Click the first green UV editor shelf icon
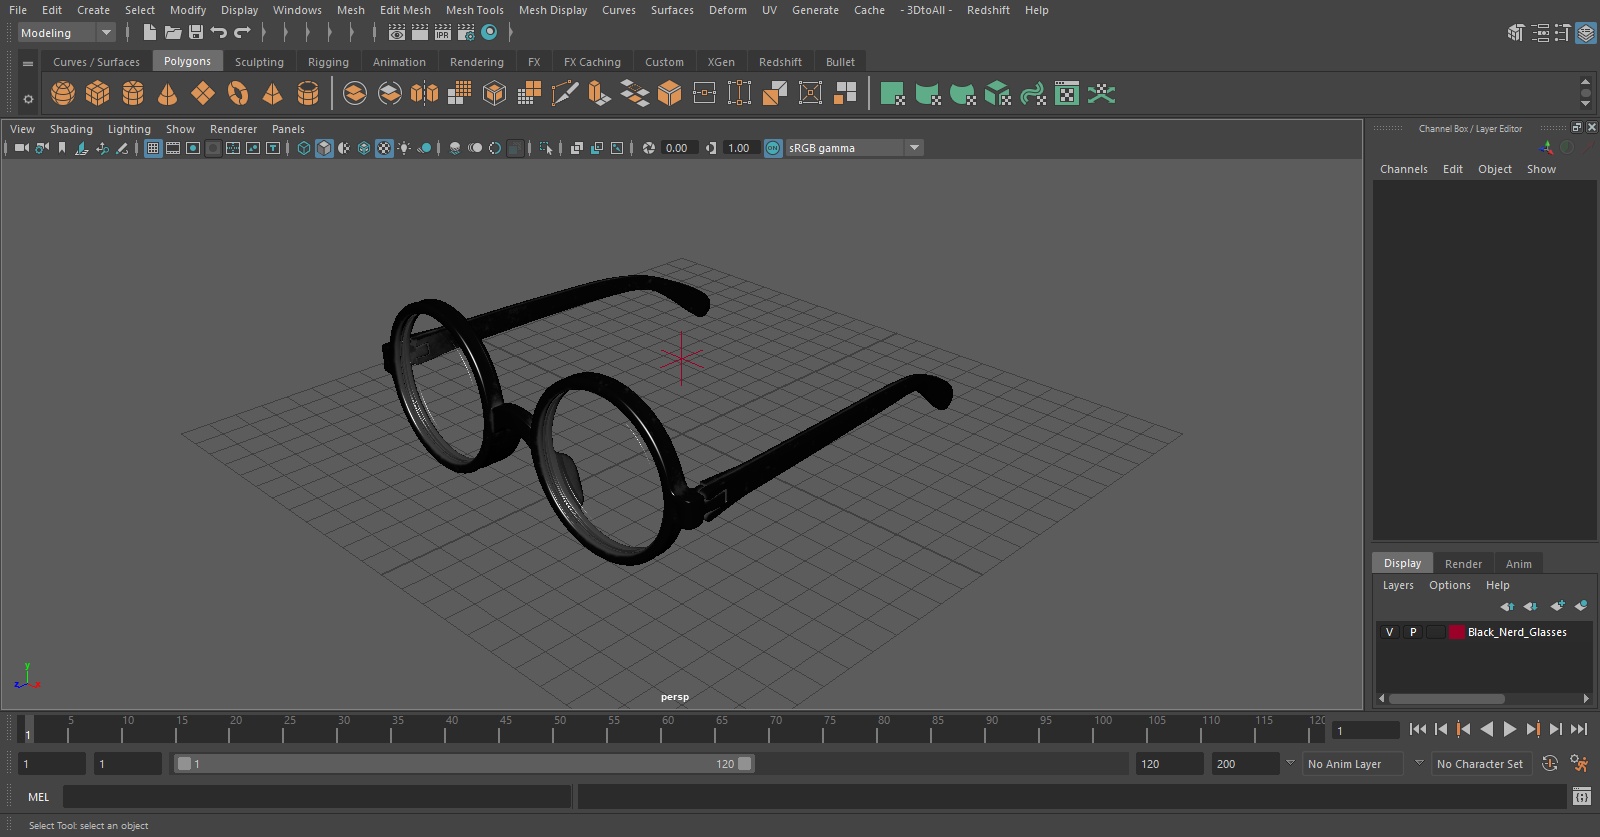The height and width of the screenshot is (837, 1600). (892, 94)
